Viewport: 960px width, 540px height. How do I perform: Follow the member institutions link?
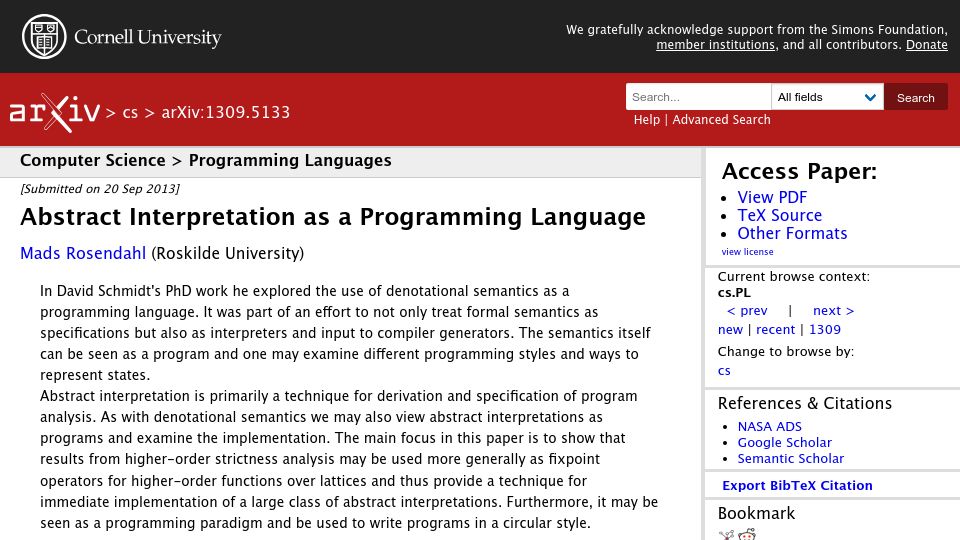coord(715,45)
